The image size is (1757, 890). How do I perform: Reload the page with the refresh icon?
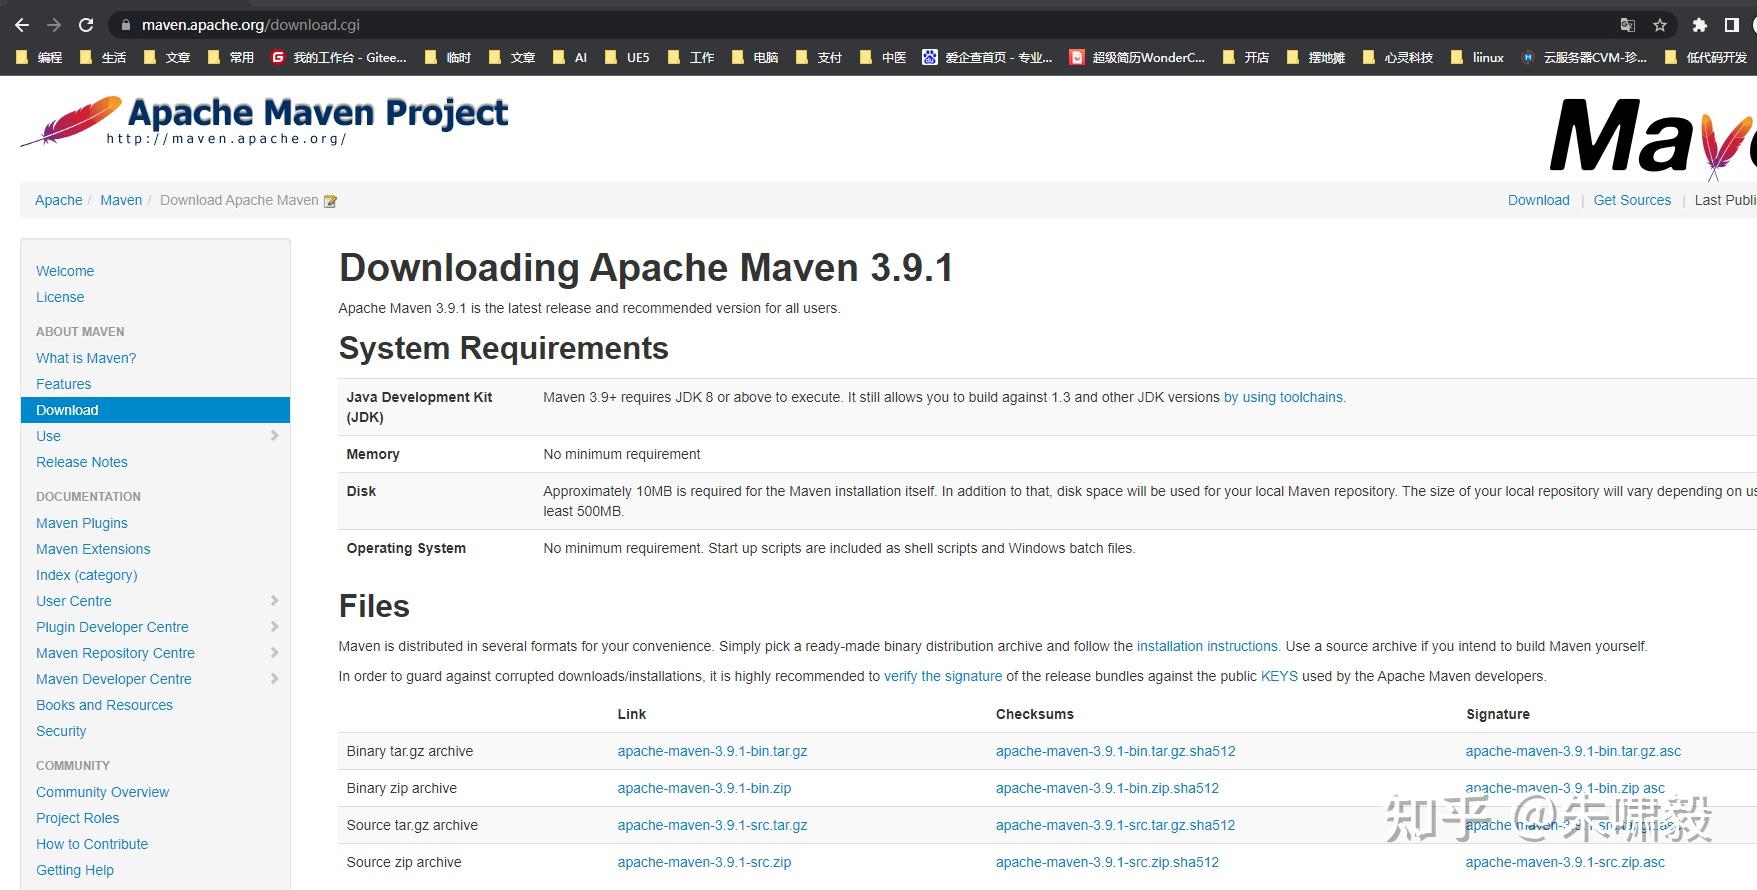(x=86, y=25)
